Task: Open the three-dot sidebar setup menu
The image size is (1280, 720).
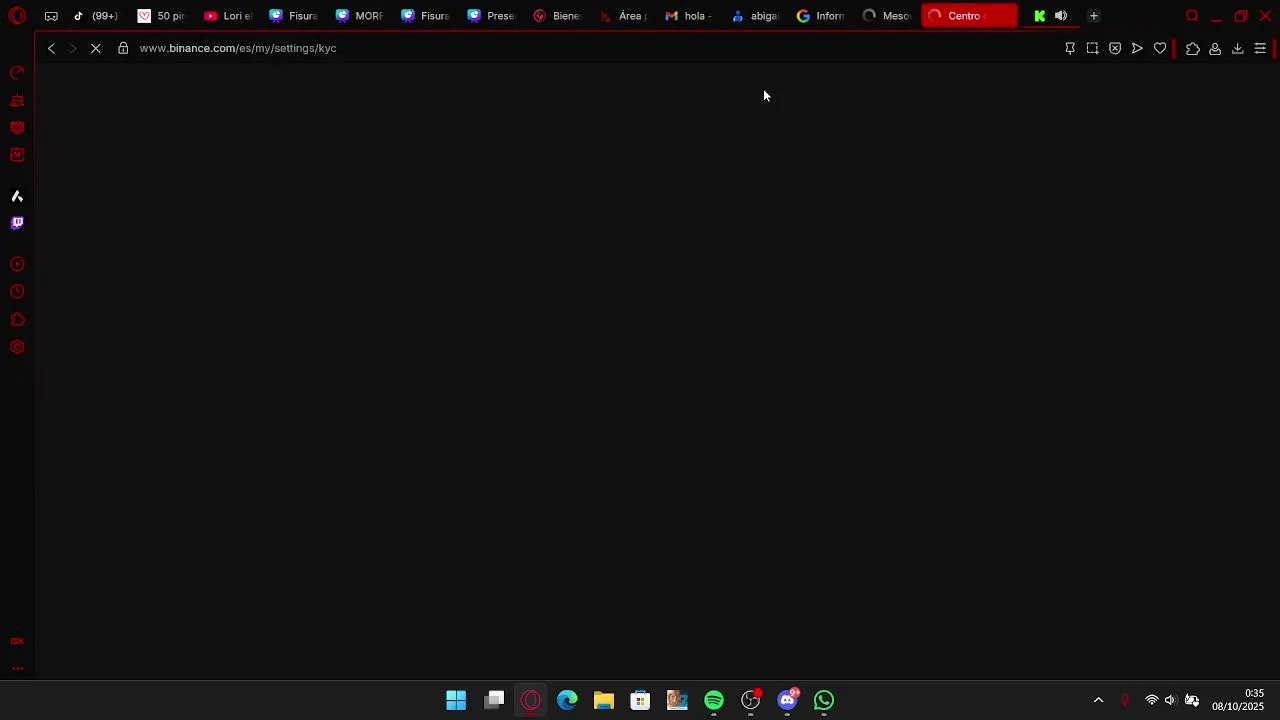Action: pos(17,668)
